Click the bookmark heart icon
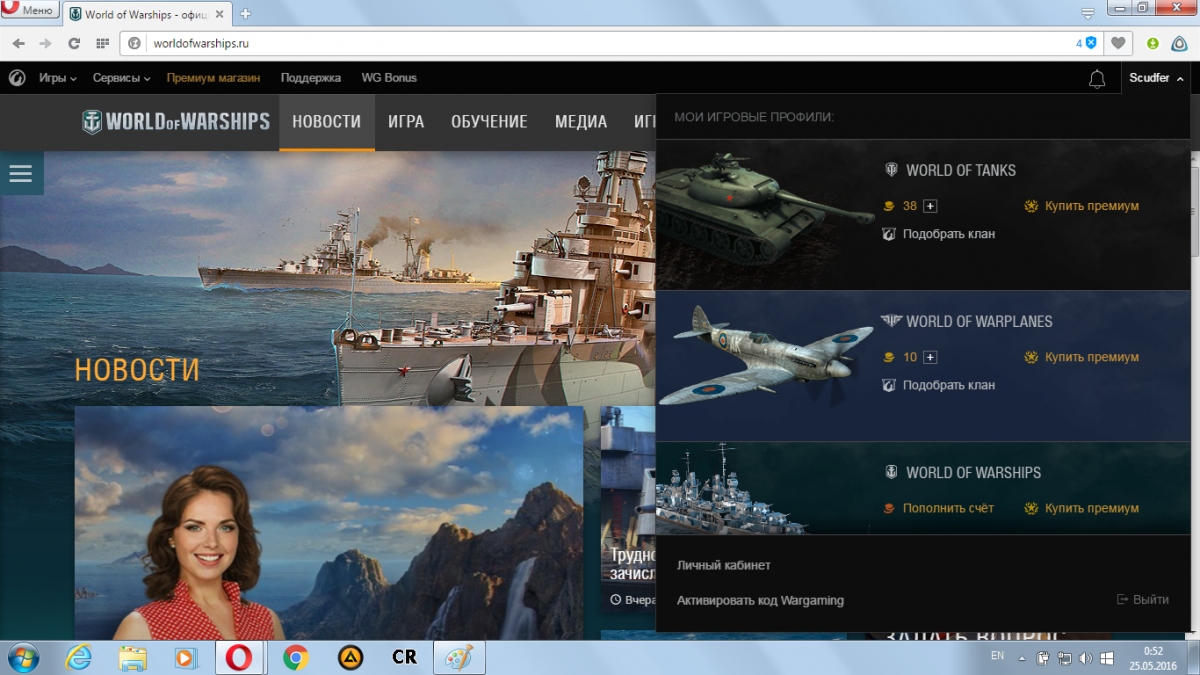Viewport: 1200px width, 675px height. [1119, 43]
